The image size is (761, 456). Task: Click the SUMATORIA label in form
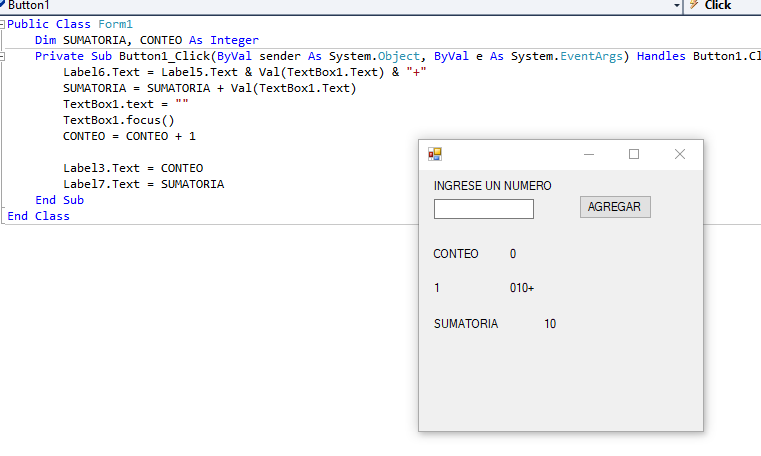pyautogui.click(x=466, y=324)
